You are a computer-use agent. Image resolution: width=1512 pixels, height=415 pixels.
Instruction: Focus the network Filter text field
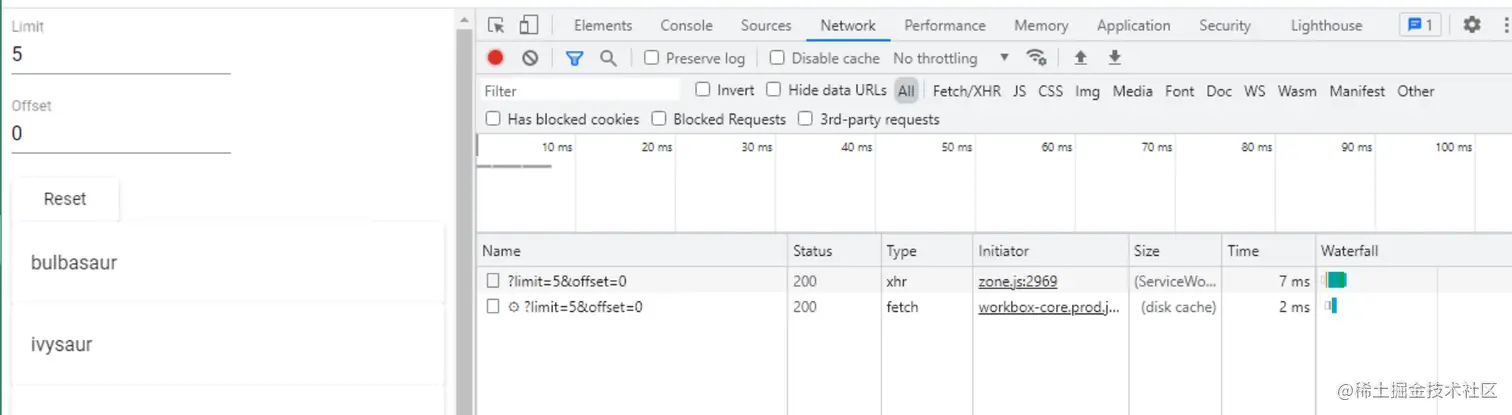(x=580, y=91)
